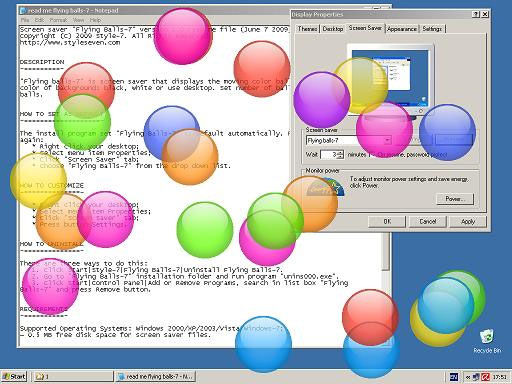Screen dimensions: 512x384
Task: Open the Format menu in Notepad
Action: click(x=58, y=20)
